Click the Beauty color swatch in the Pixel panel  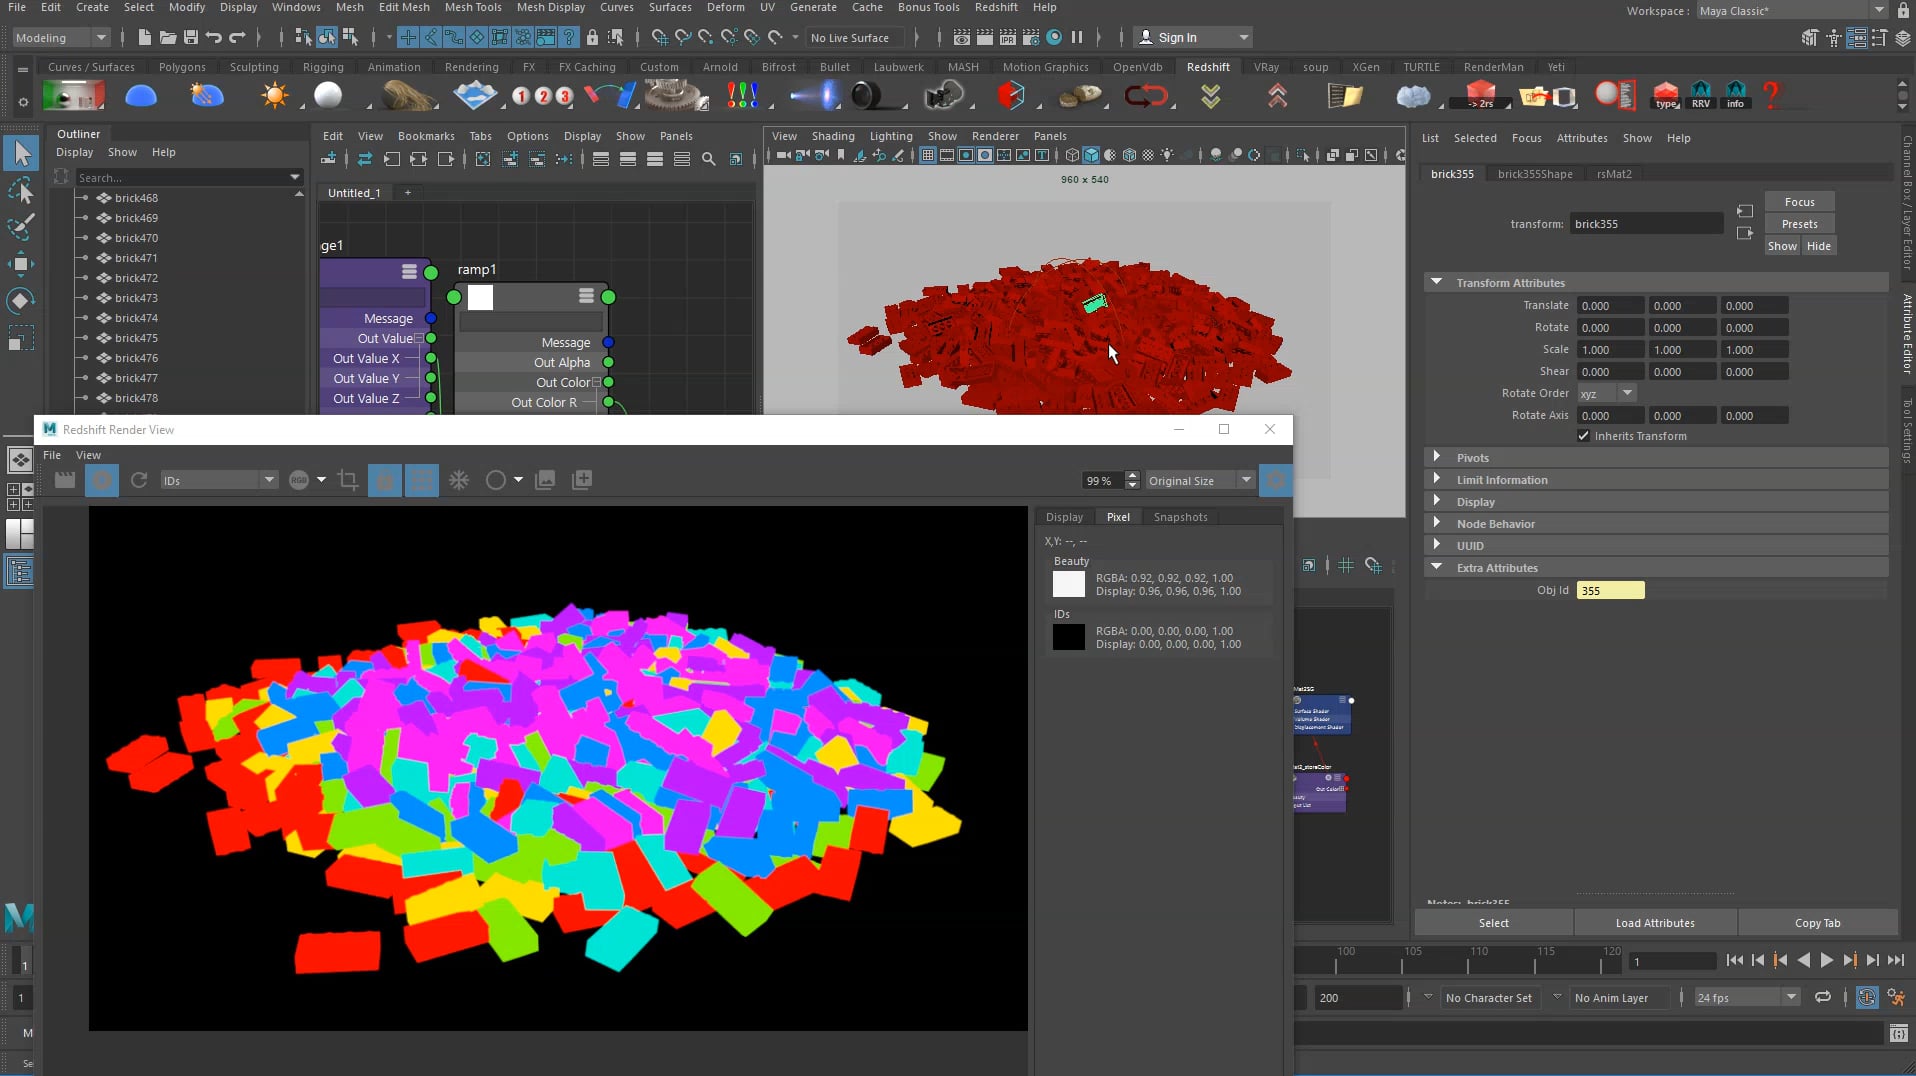(1069, 584)
